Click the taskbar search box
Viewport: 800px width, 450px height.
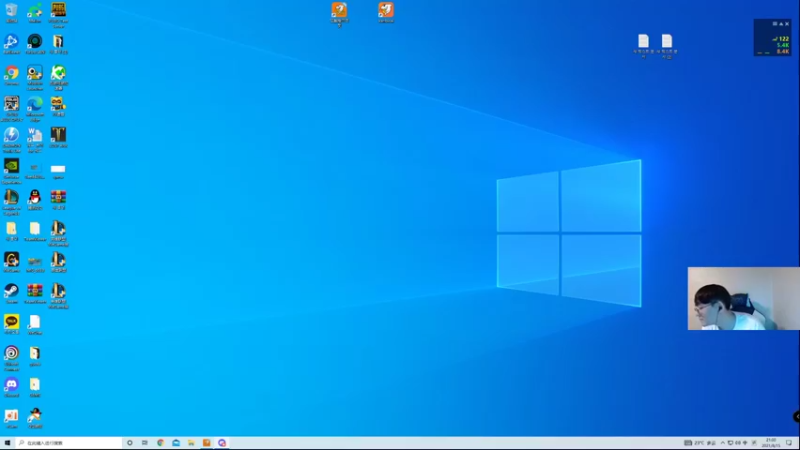(68, 443)
